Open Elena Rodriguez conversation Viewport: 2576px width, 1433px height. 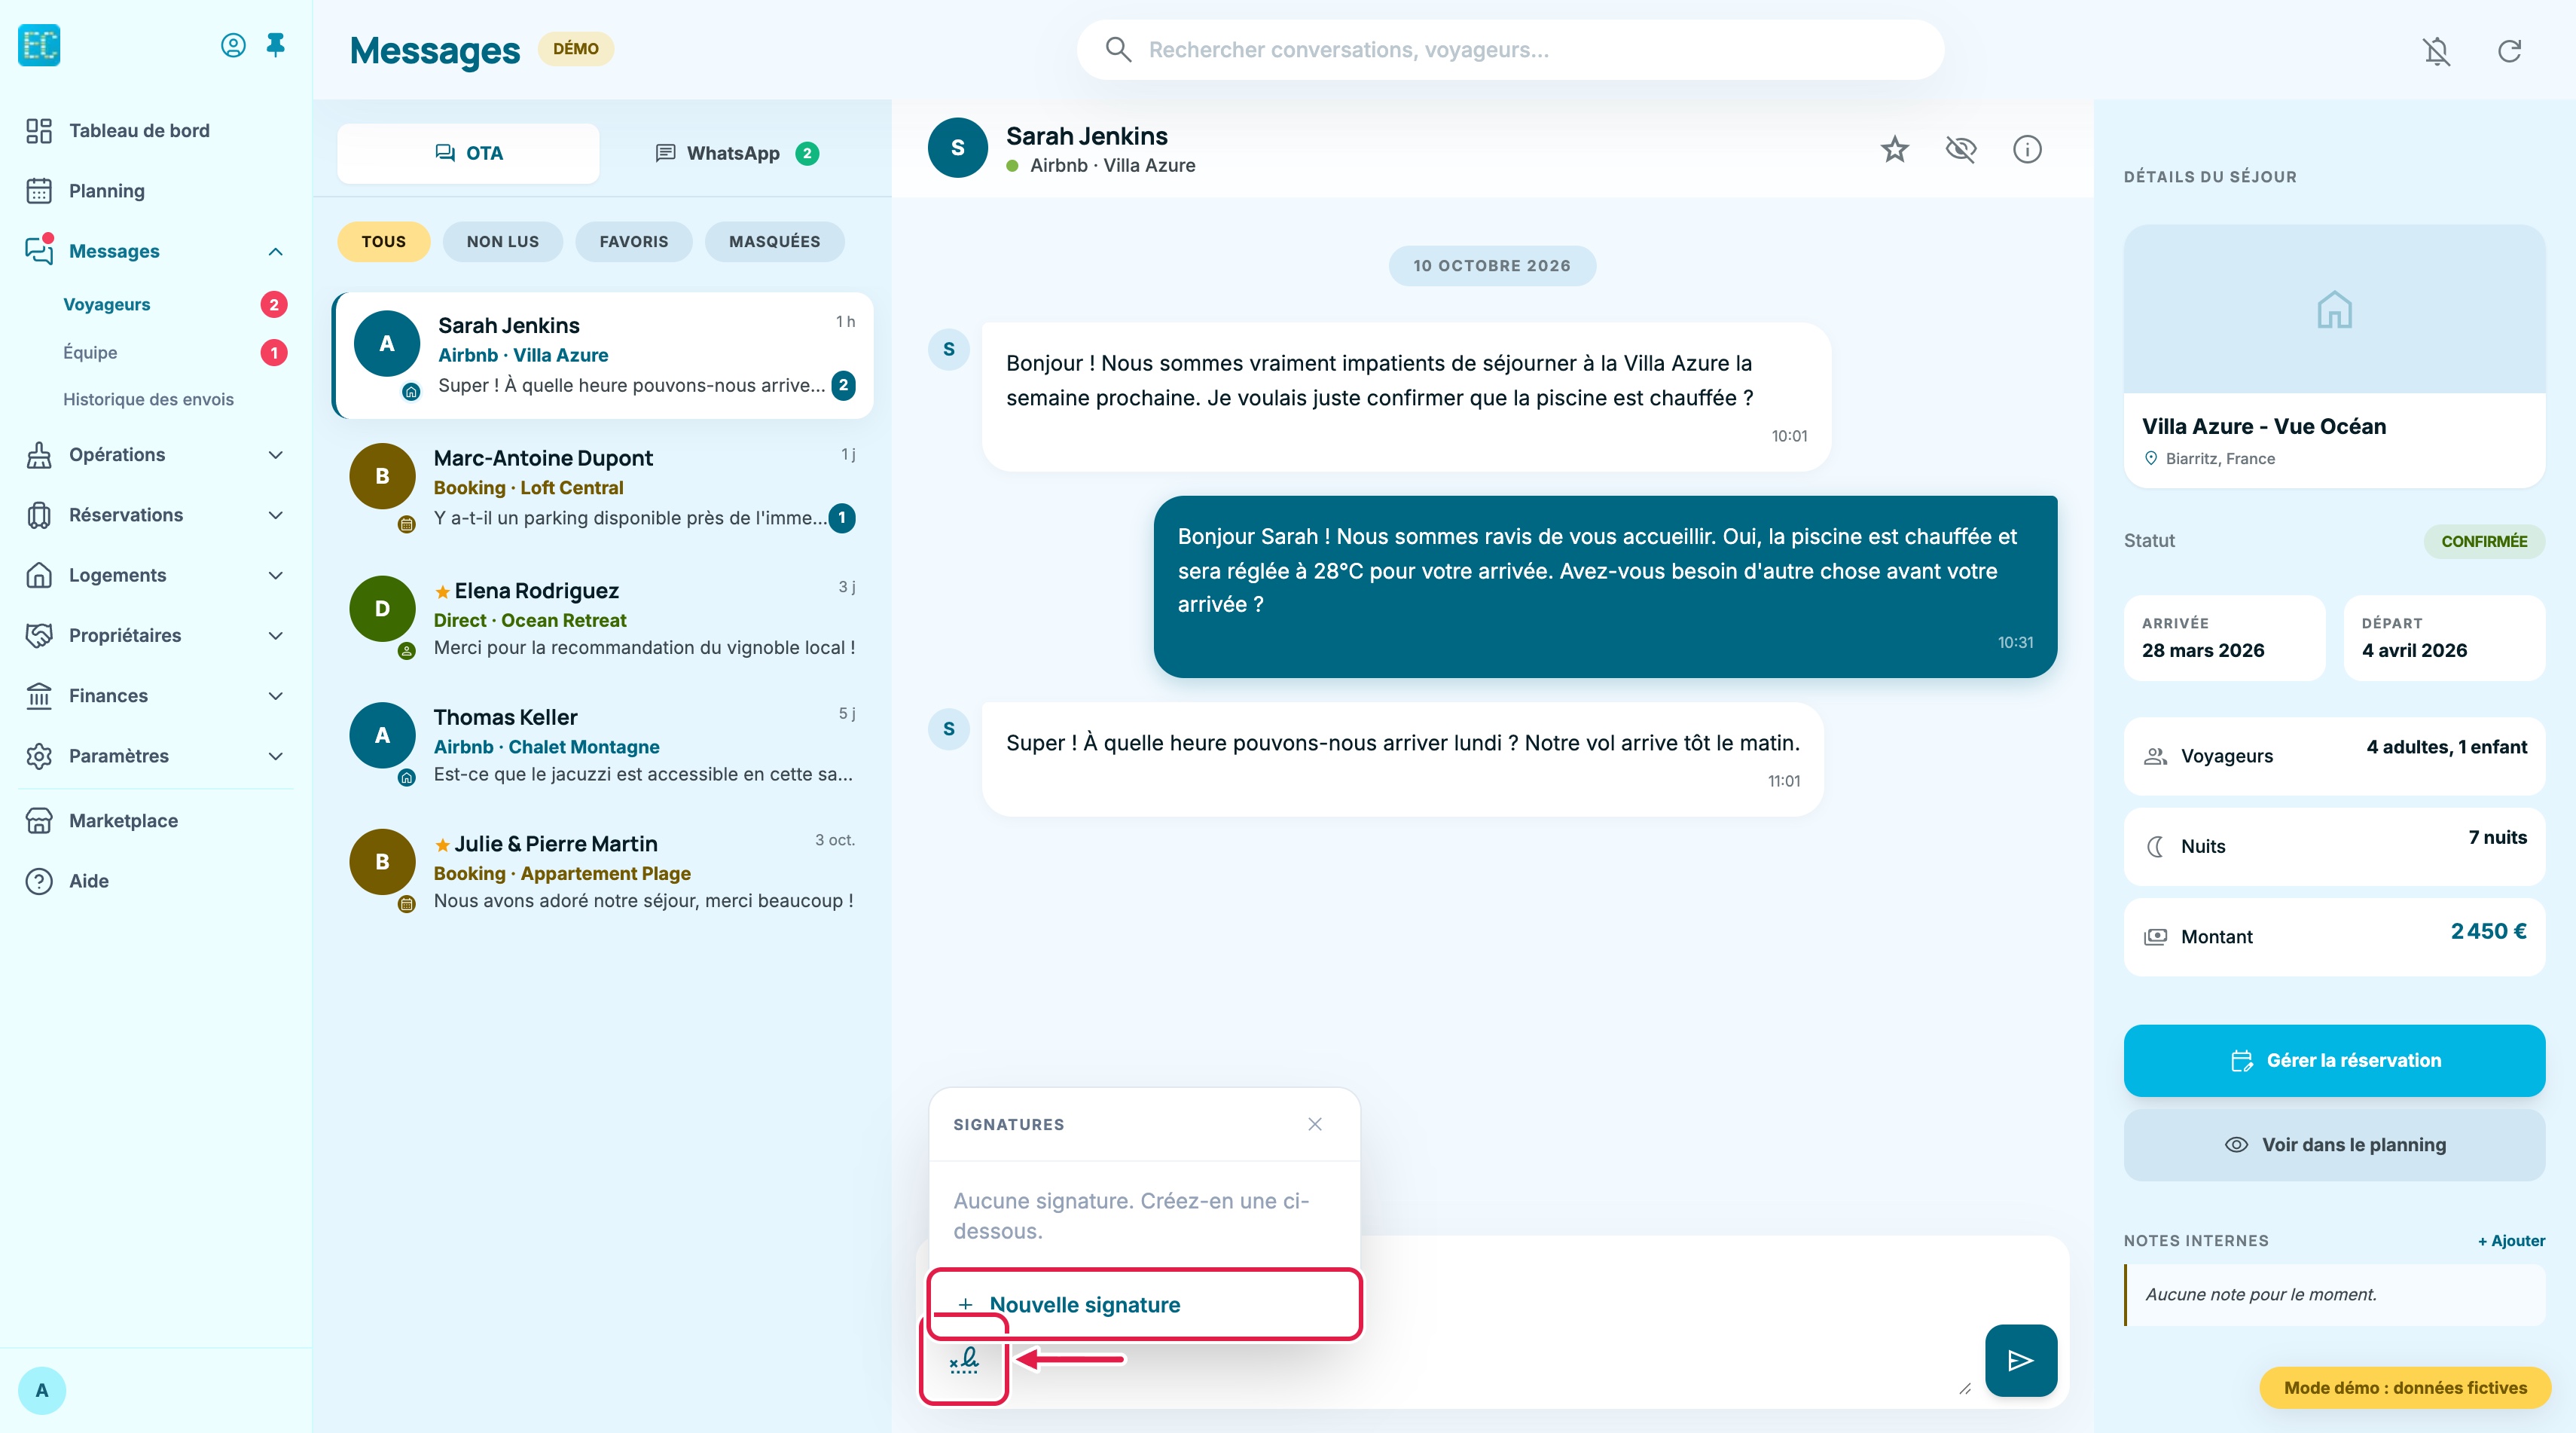pos(603,620)
